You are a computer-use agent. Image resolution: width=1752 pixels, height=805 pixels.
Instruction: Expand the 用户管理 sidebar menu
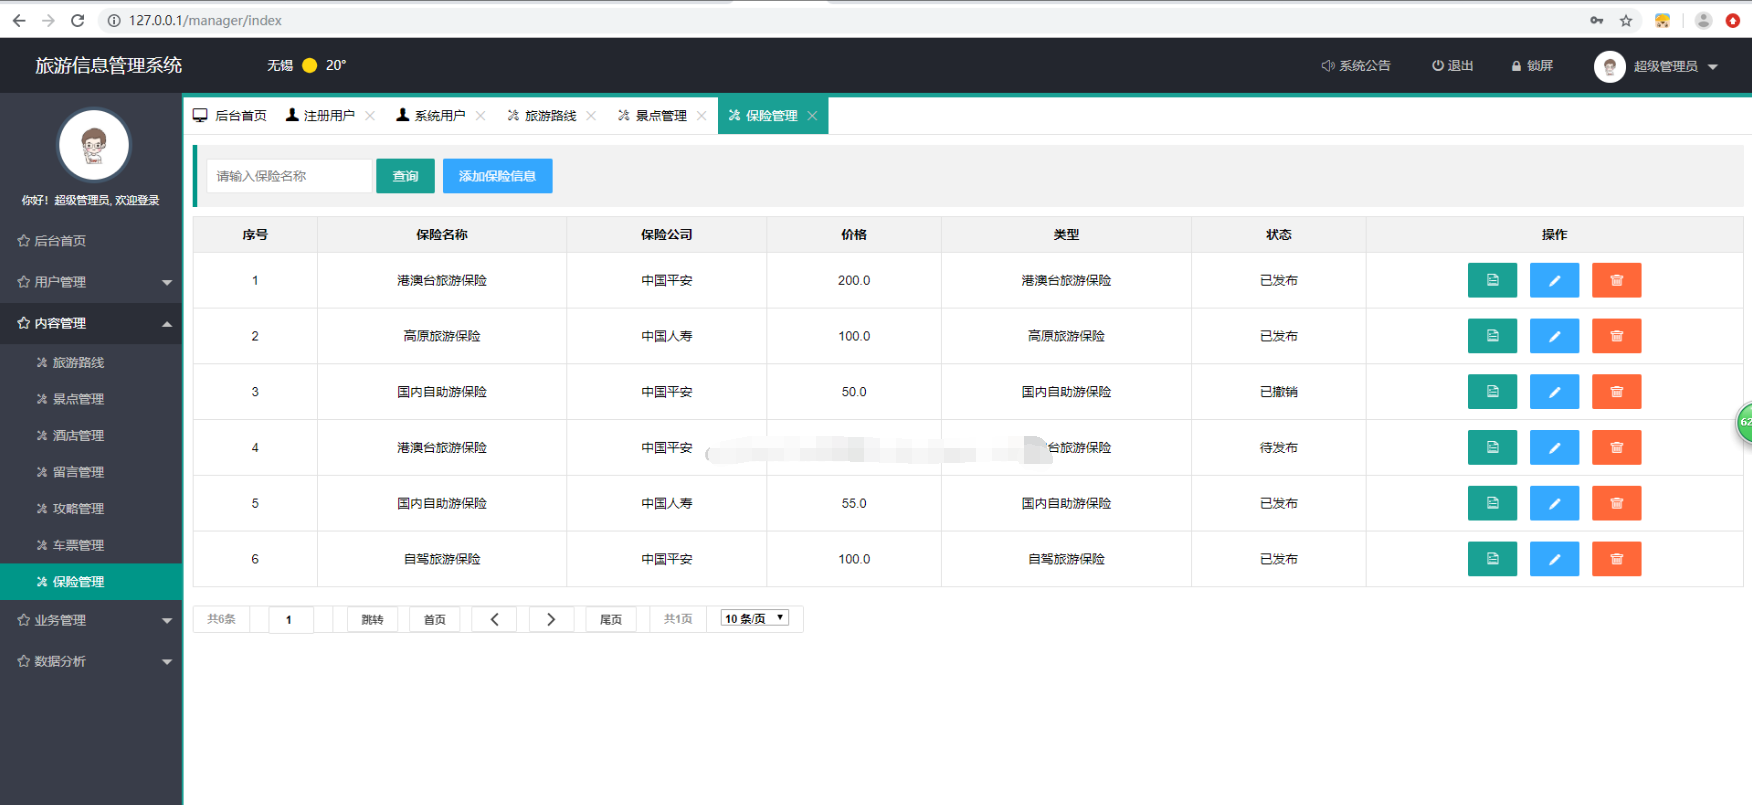click(91, 282)
